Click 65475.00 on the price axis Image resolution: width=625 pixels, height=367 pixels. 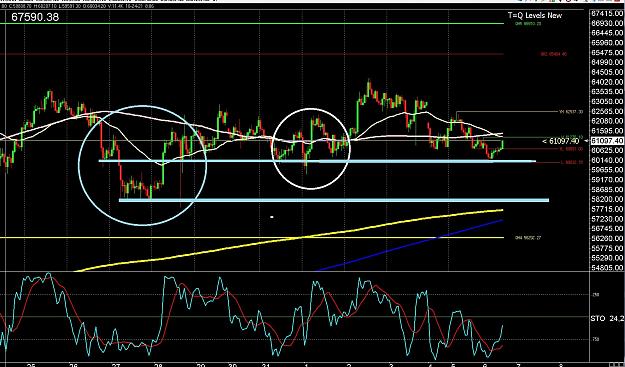607,53
